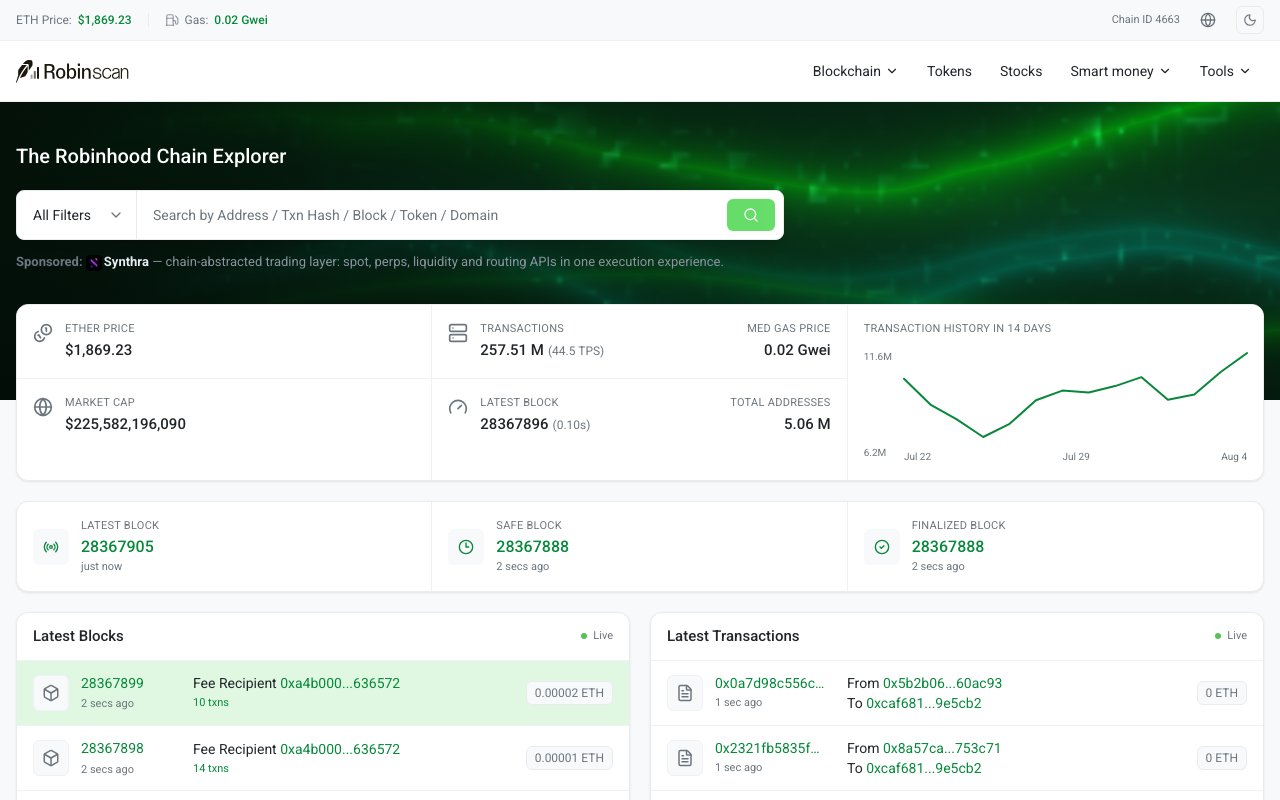
Task: Click the 0.00002 ETH reward badge
Action: point(570,693)
